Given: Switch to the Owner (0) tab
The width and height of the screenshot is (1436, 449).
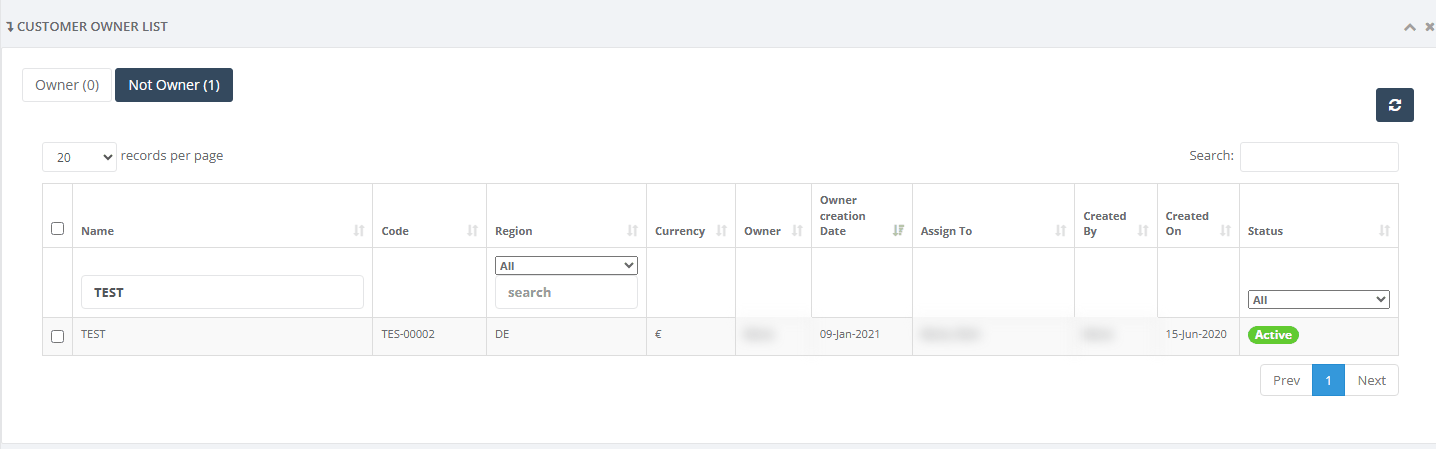Looking at the screenshot, I should pos(67,85).
